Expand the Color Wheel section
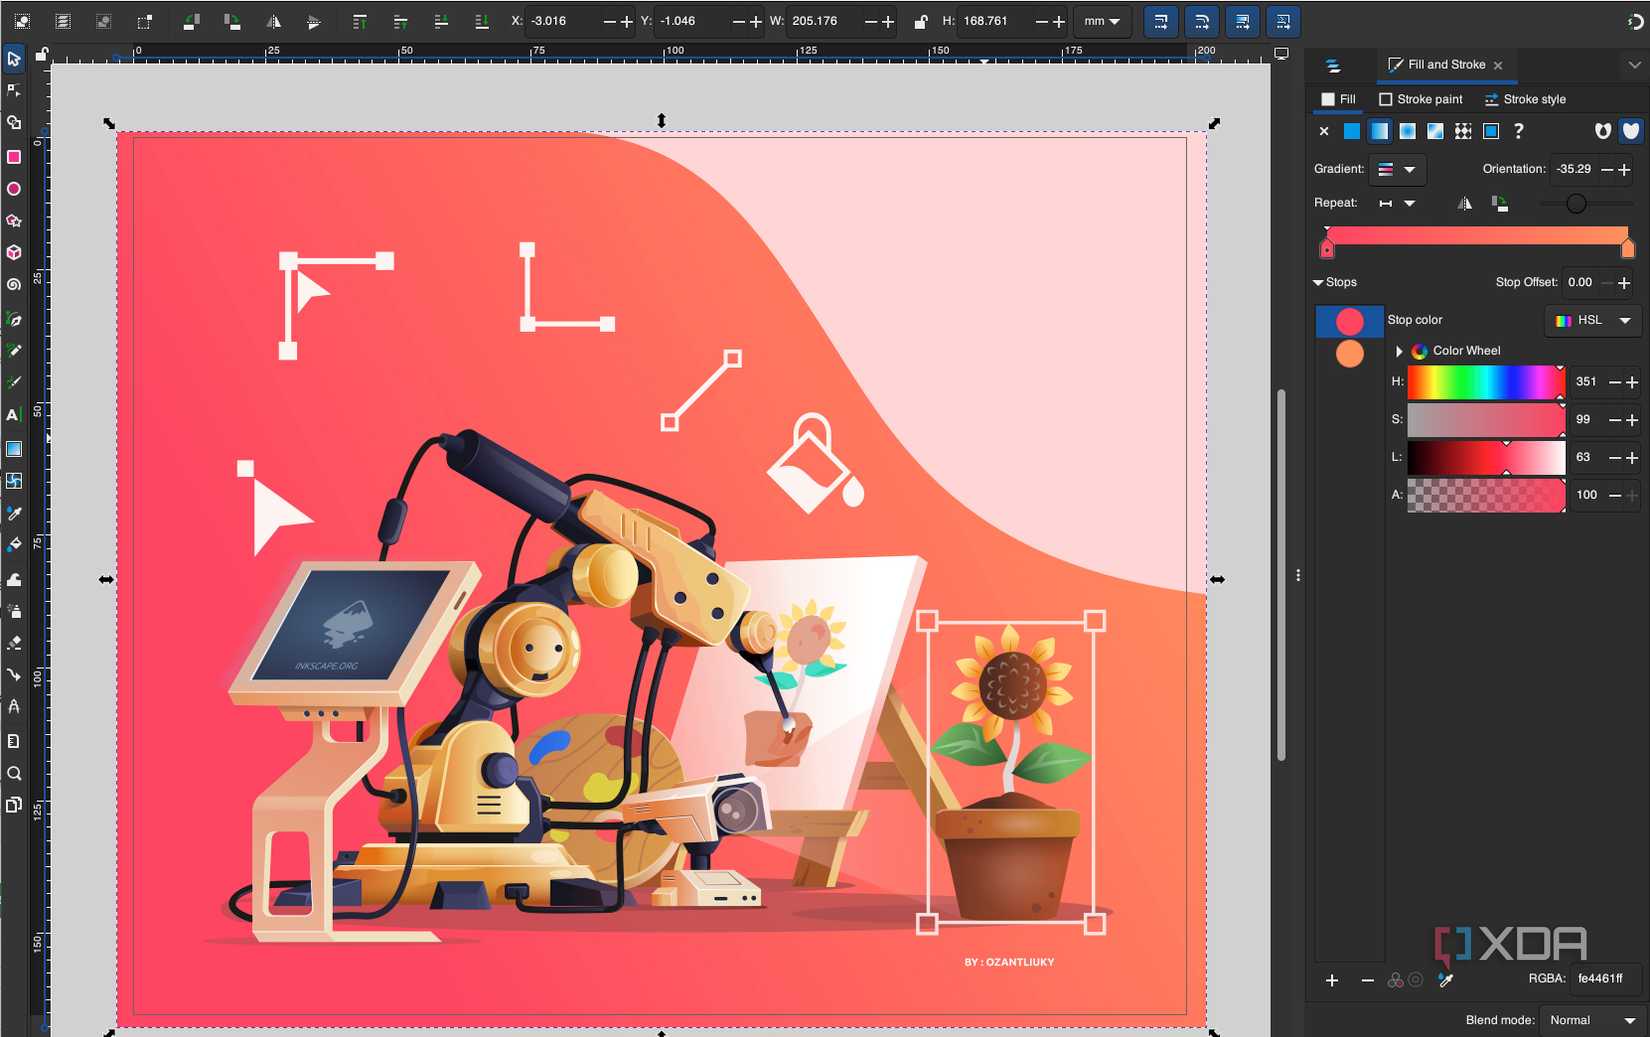 tap(1398, 351)
